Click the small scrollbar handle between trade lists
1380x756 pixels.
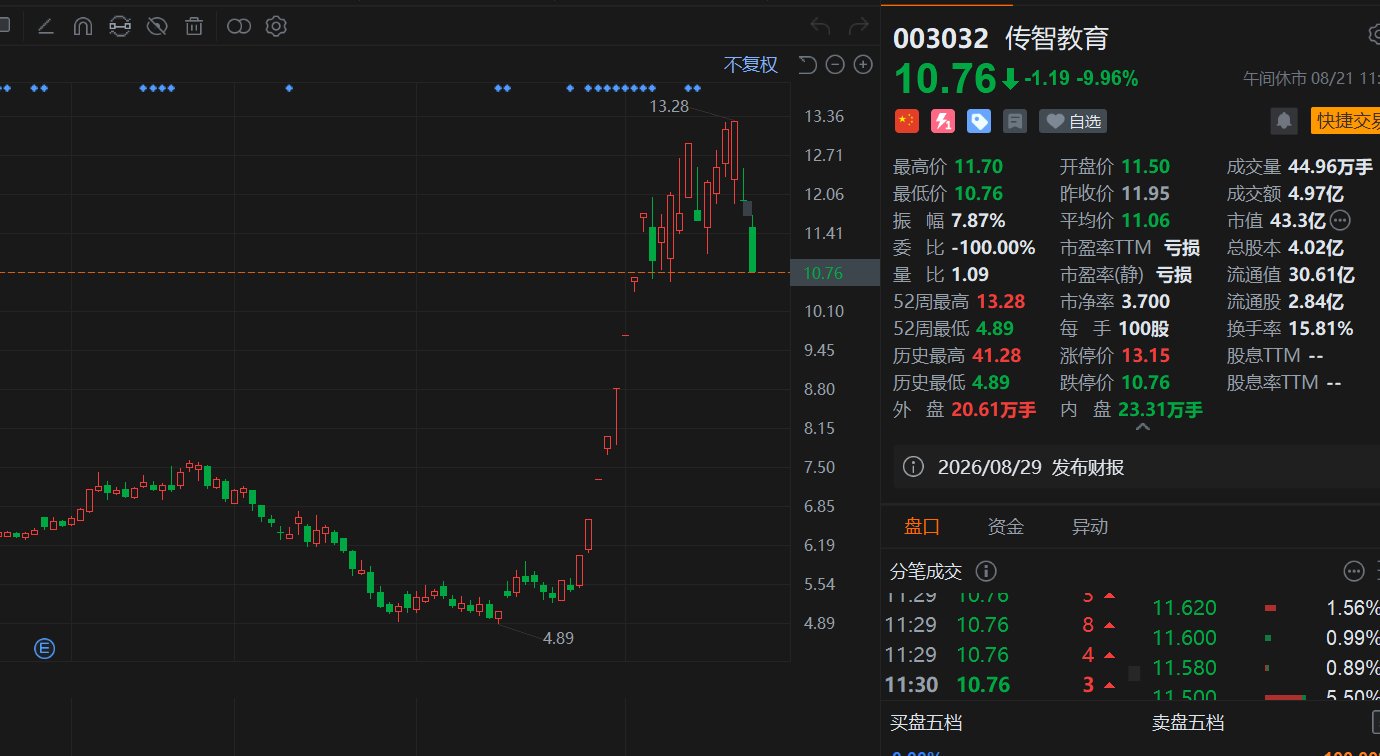point(1133,673)
